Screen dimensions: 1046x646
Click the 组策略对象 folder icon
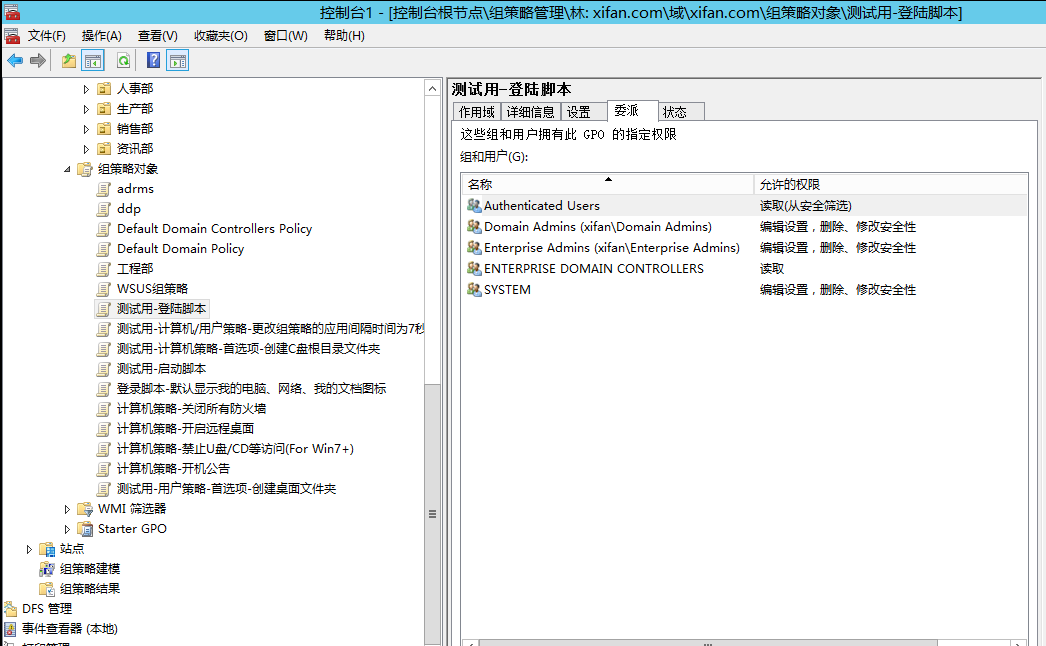pos(85,169)
